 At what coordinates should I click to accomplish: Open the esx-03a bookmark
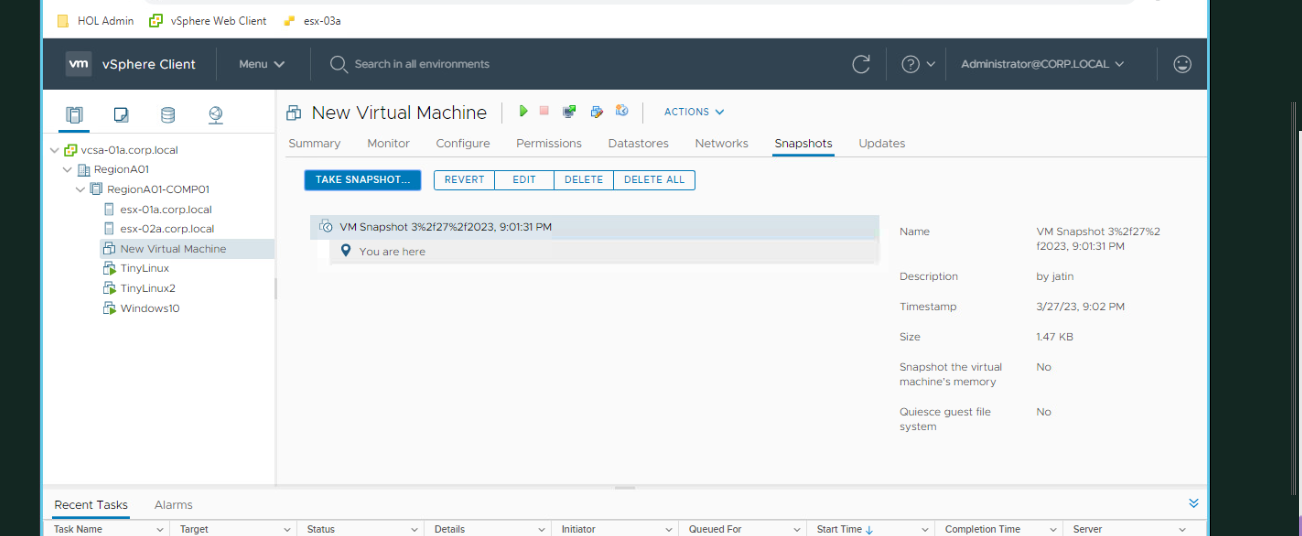click(311, 20)
